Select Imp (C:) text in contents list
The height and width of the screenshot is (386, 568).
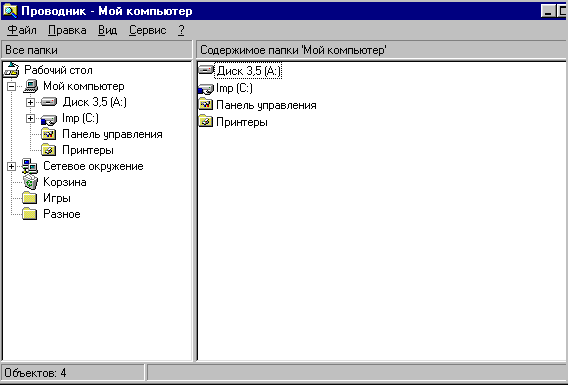pyautogui.click(x=234, y=88)
